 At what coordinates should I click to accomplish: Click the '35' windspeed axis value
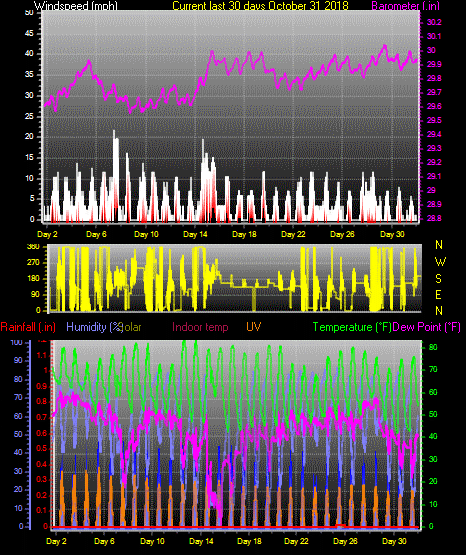(29, 75)
